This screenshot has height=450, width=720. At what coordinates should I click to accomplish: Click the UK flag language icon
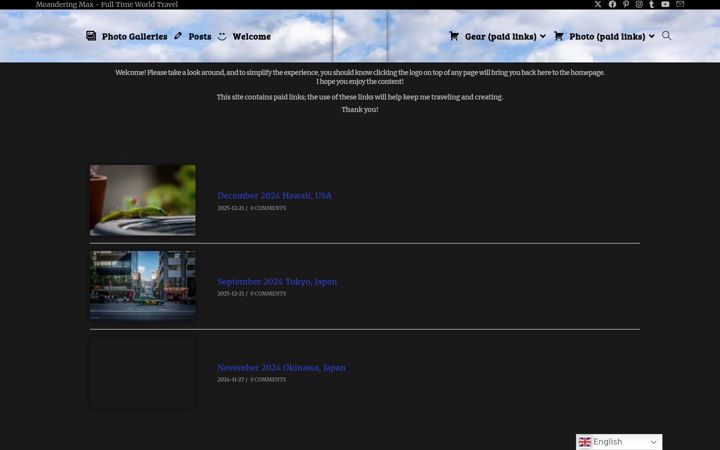click(585, 442)
